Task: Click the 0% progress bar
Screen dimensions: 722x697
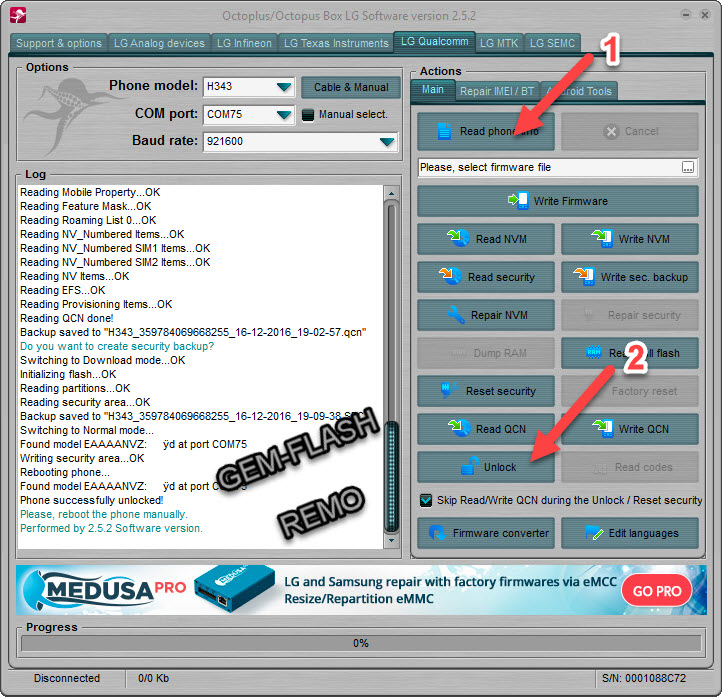Action: click(361, 643)
